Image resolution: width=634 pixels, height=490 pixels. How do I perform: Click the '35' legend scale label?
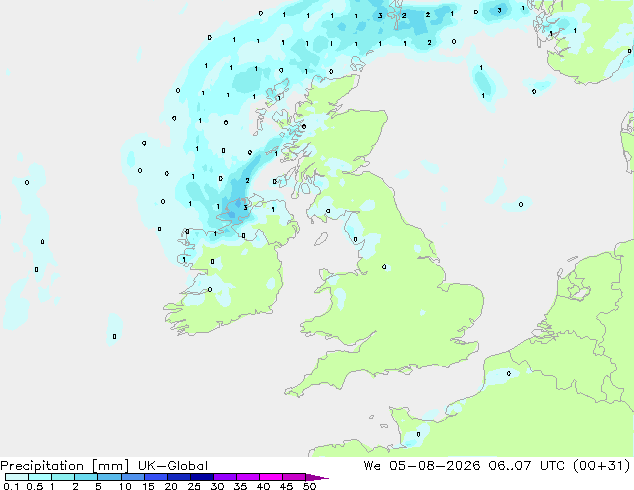point(240,486)
